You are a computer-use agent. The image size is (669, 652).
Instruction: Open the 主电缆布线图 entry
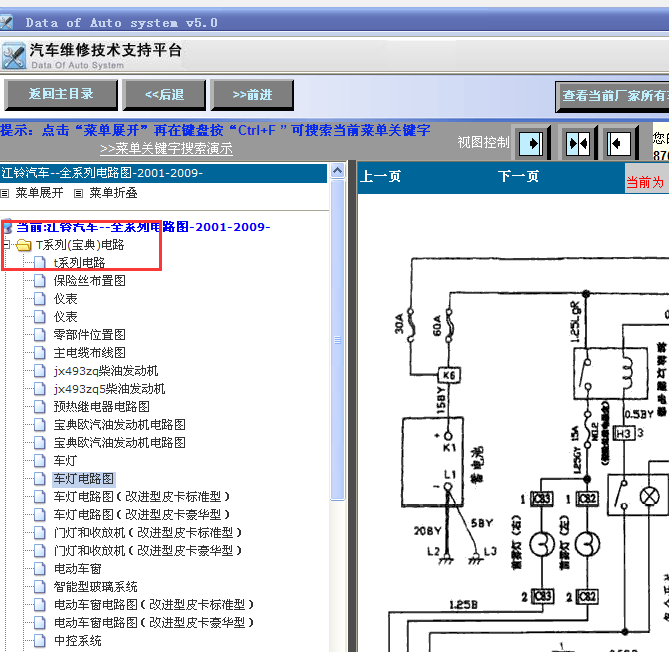tap(89, 353)
